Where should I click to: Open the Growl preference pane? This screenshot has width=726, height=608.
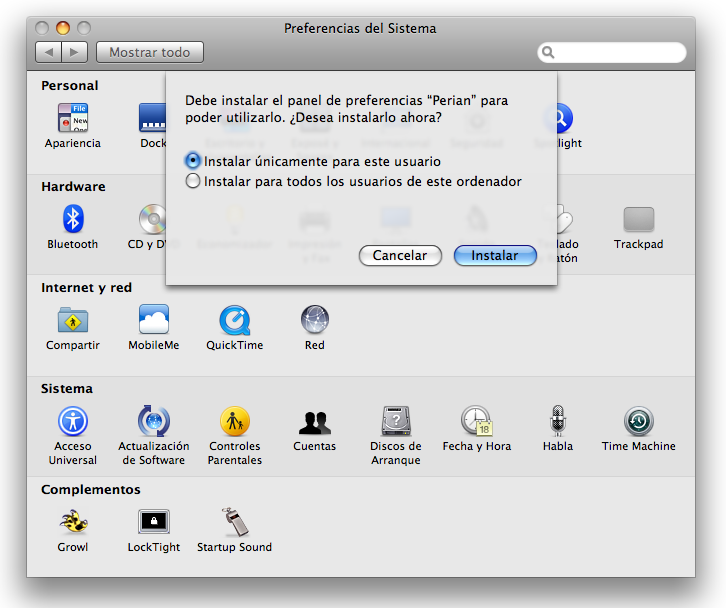(x=73, y=530)
